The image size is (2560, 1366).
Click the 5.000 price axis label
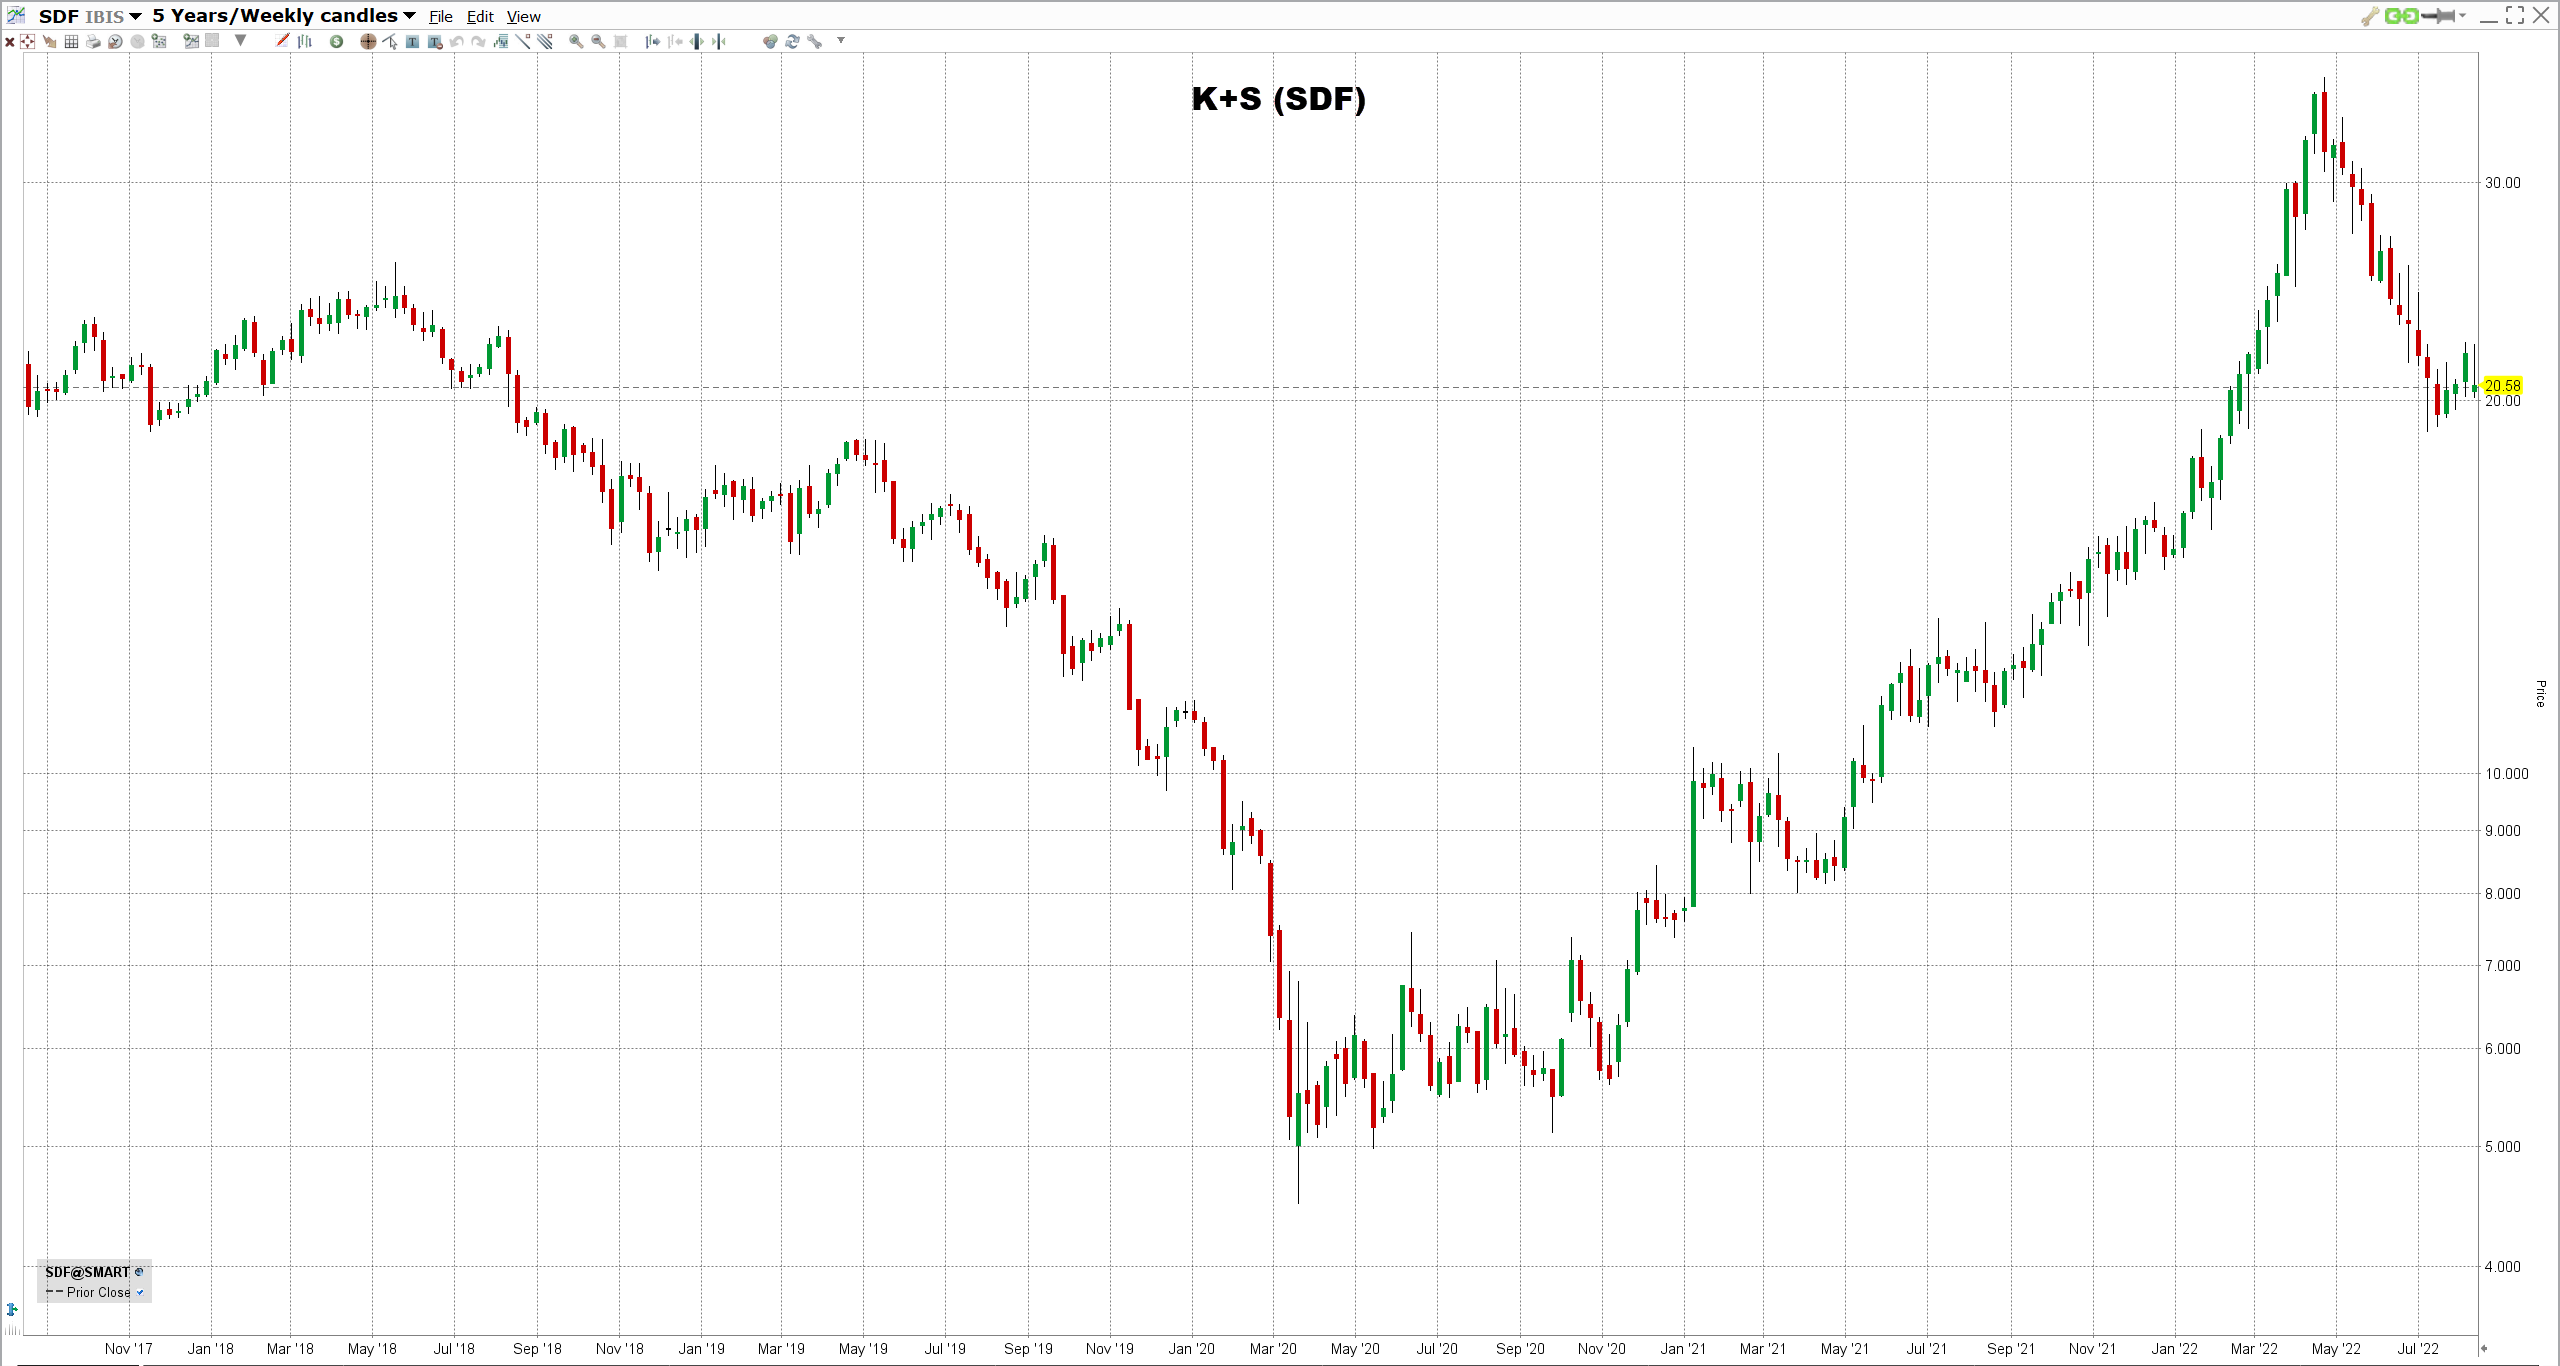click(2503, 1147)
